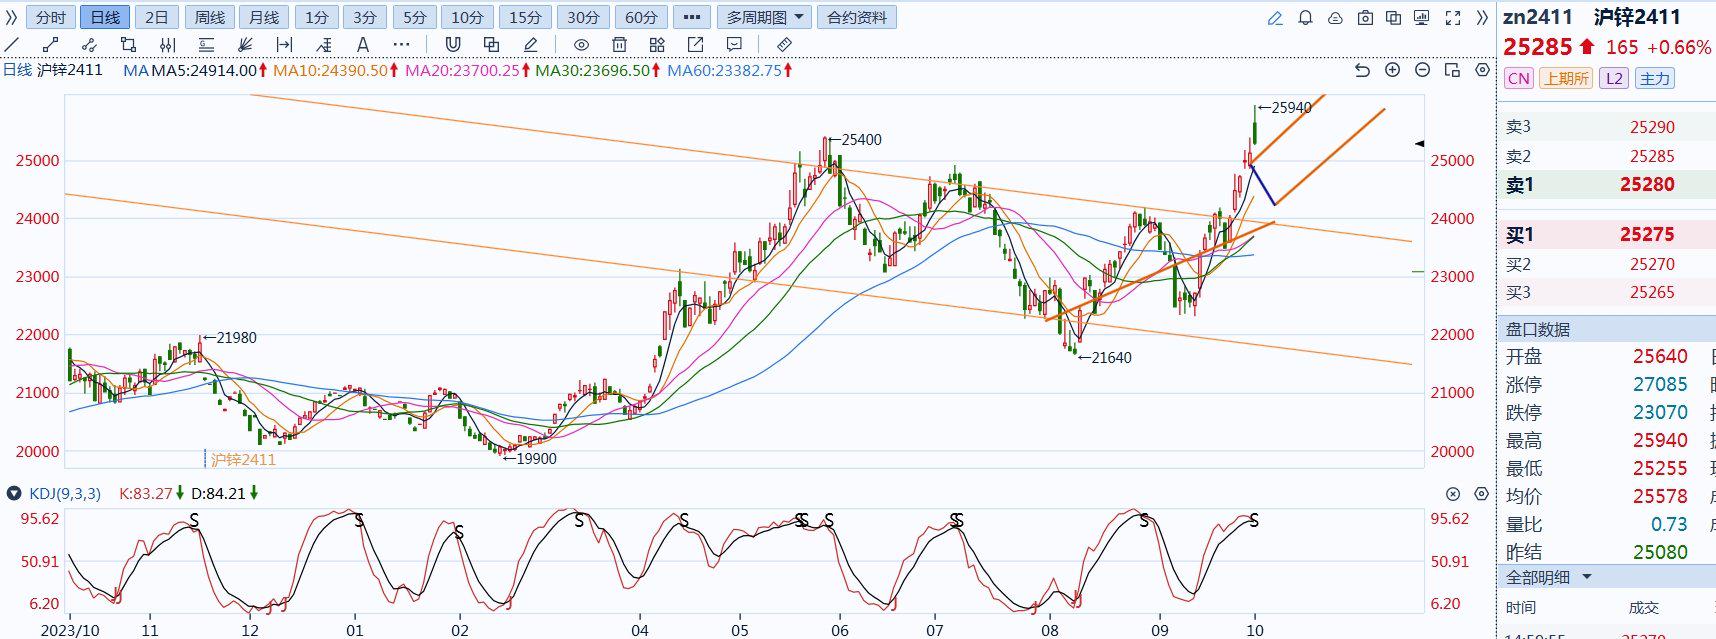Image resolution: width=1716 pixels, height=639 pixels.
Task: Zoom in the chart with plus icon
Action: coord(1392,70)
